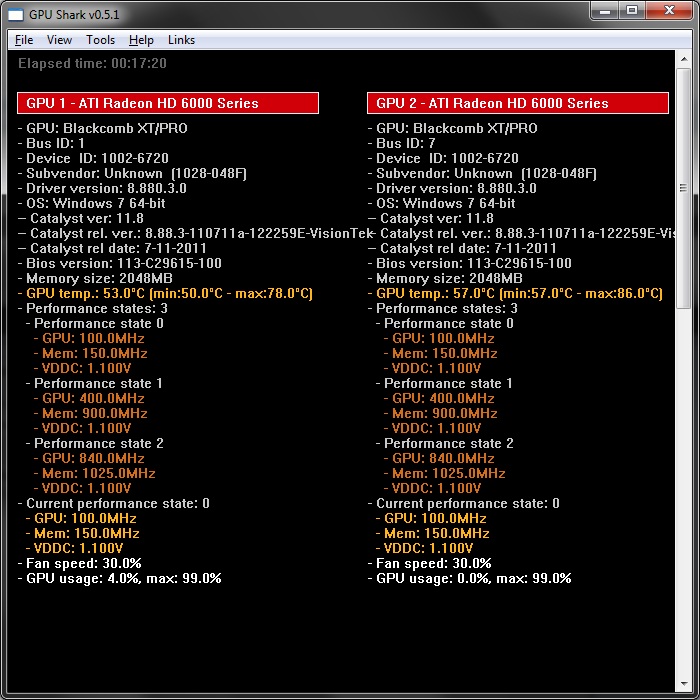This screenshot has height=700, width=700.
Task: Click GPU 2 GPU: 840.0MHz line
Action: point(439,458)
